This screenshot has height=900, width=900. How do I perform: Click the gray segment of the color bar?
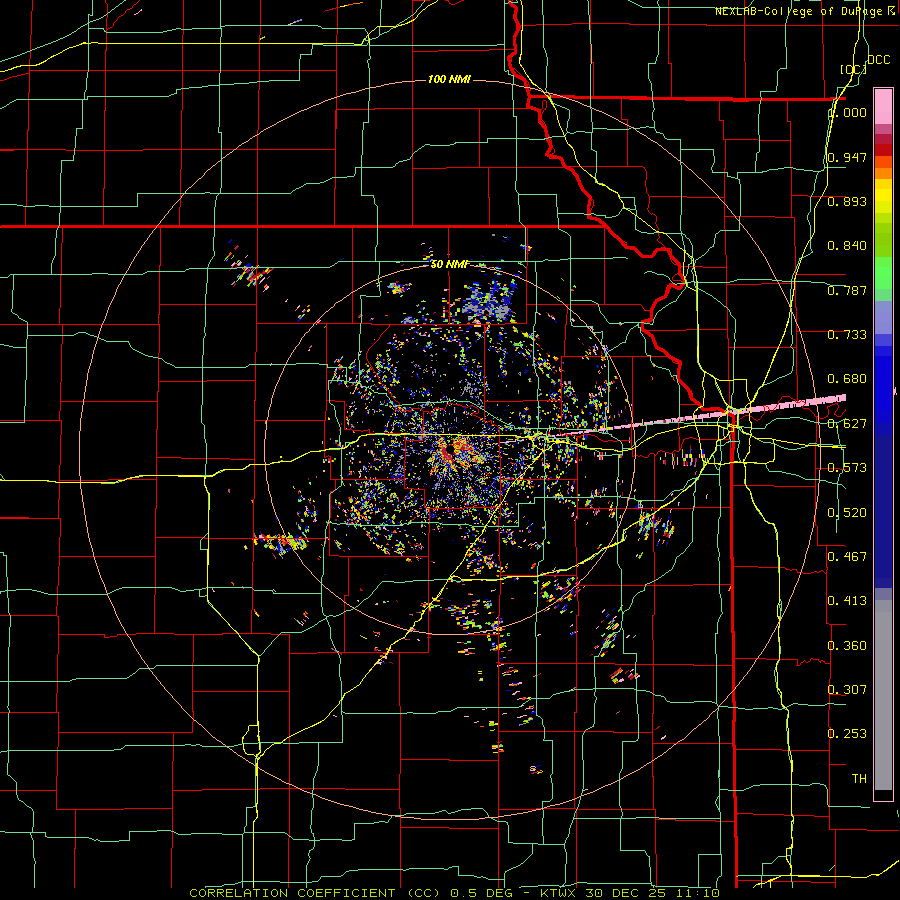[883, 695]
